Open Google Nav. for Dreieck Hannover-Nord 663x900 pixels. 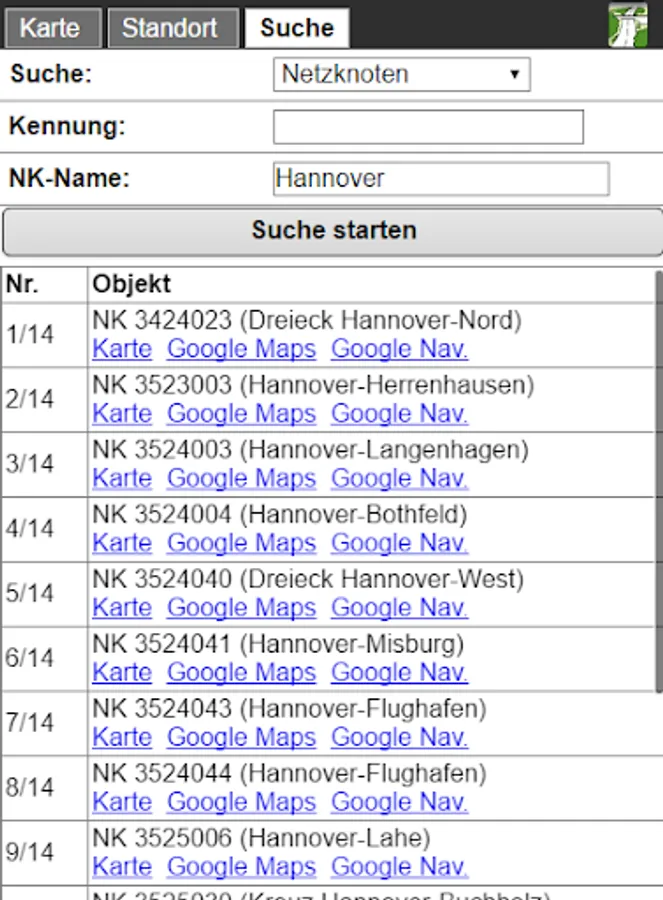click(x=399, y=349)
